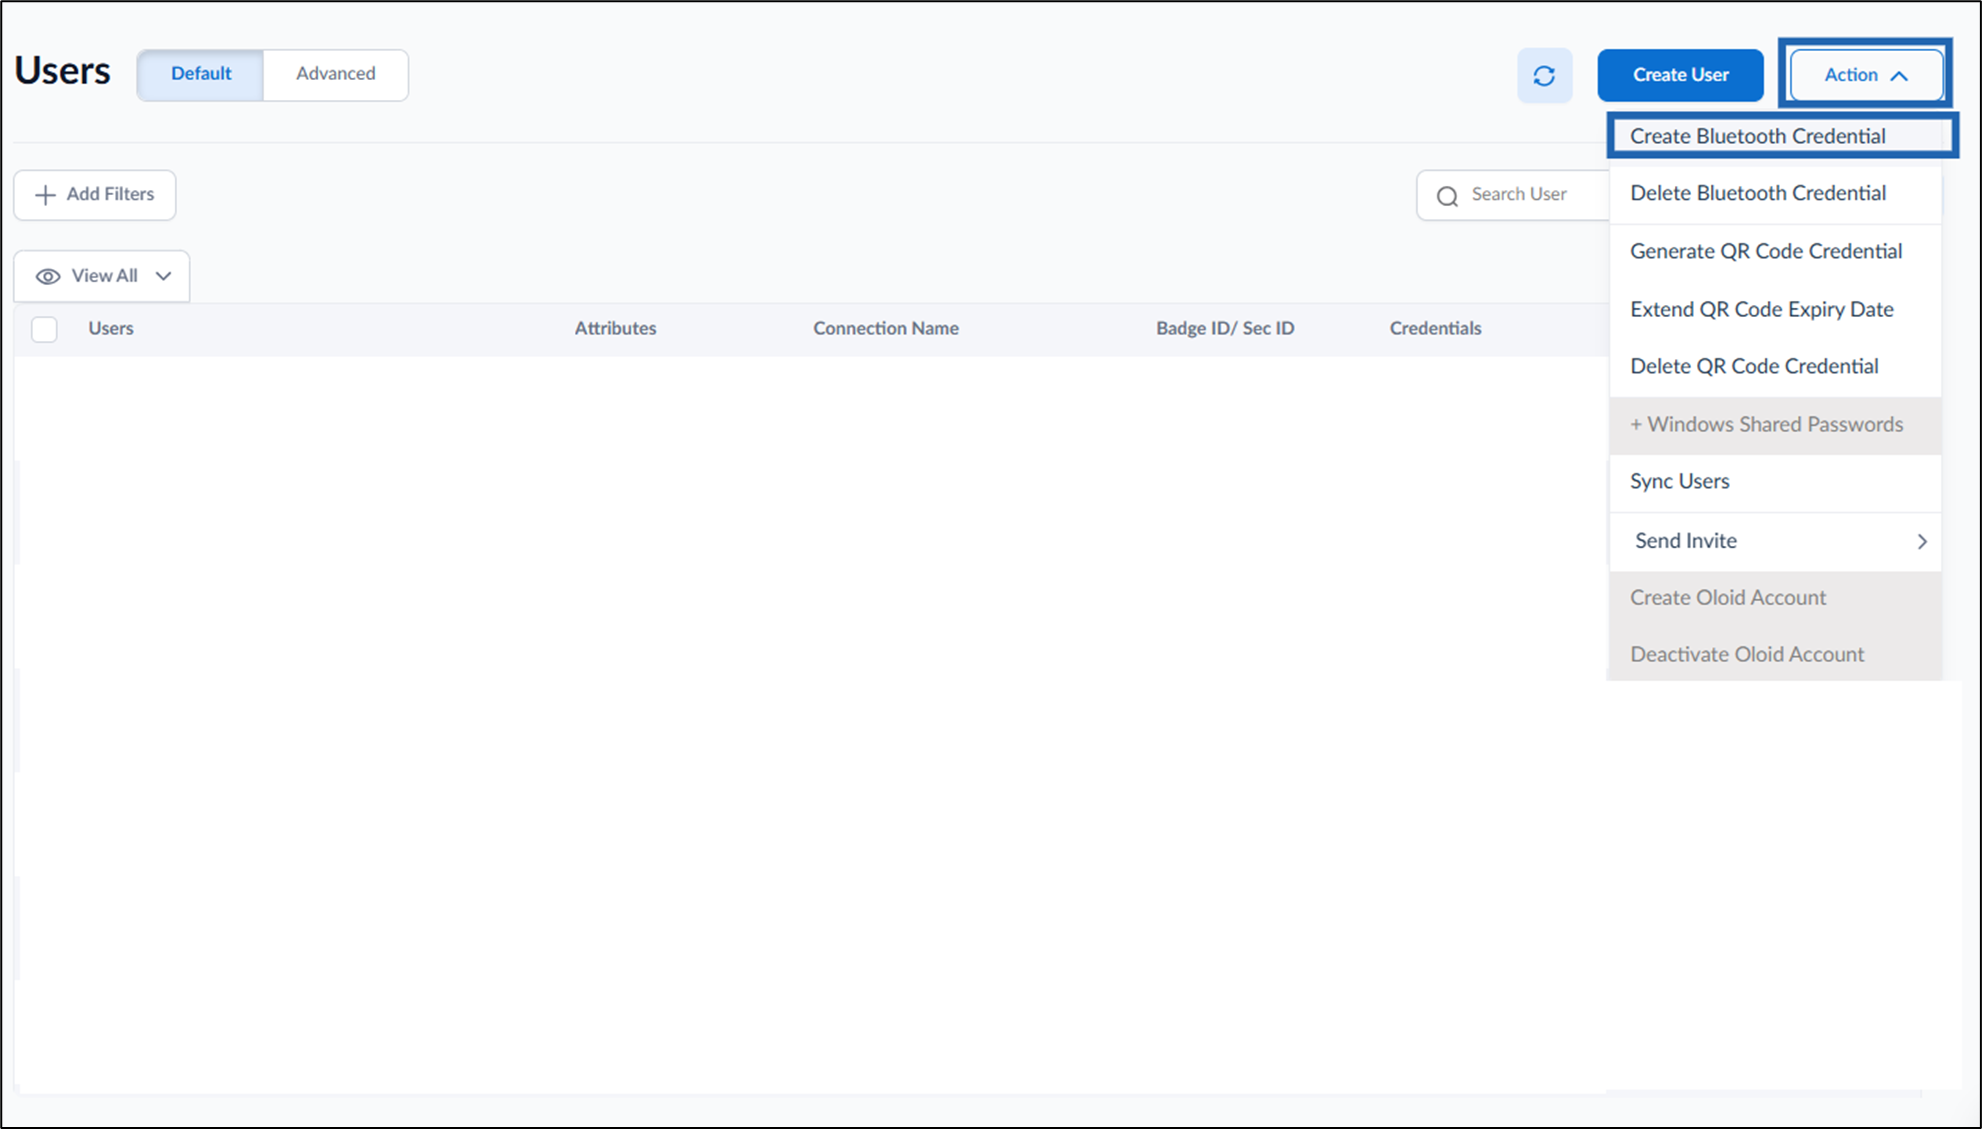Select Generate QR Code Credential
Image resolution: width=1982 pixels, height=1129 pixels.
tap(1775, 252)
